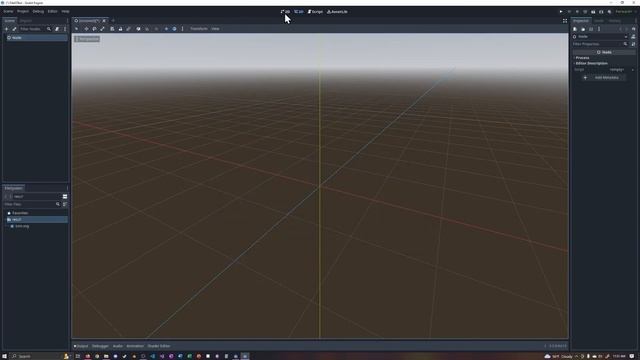Open the viewport Transform menu
The width and height of the screenshot is (640, 360).
199,29
